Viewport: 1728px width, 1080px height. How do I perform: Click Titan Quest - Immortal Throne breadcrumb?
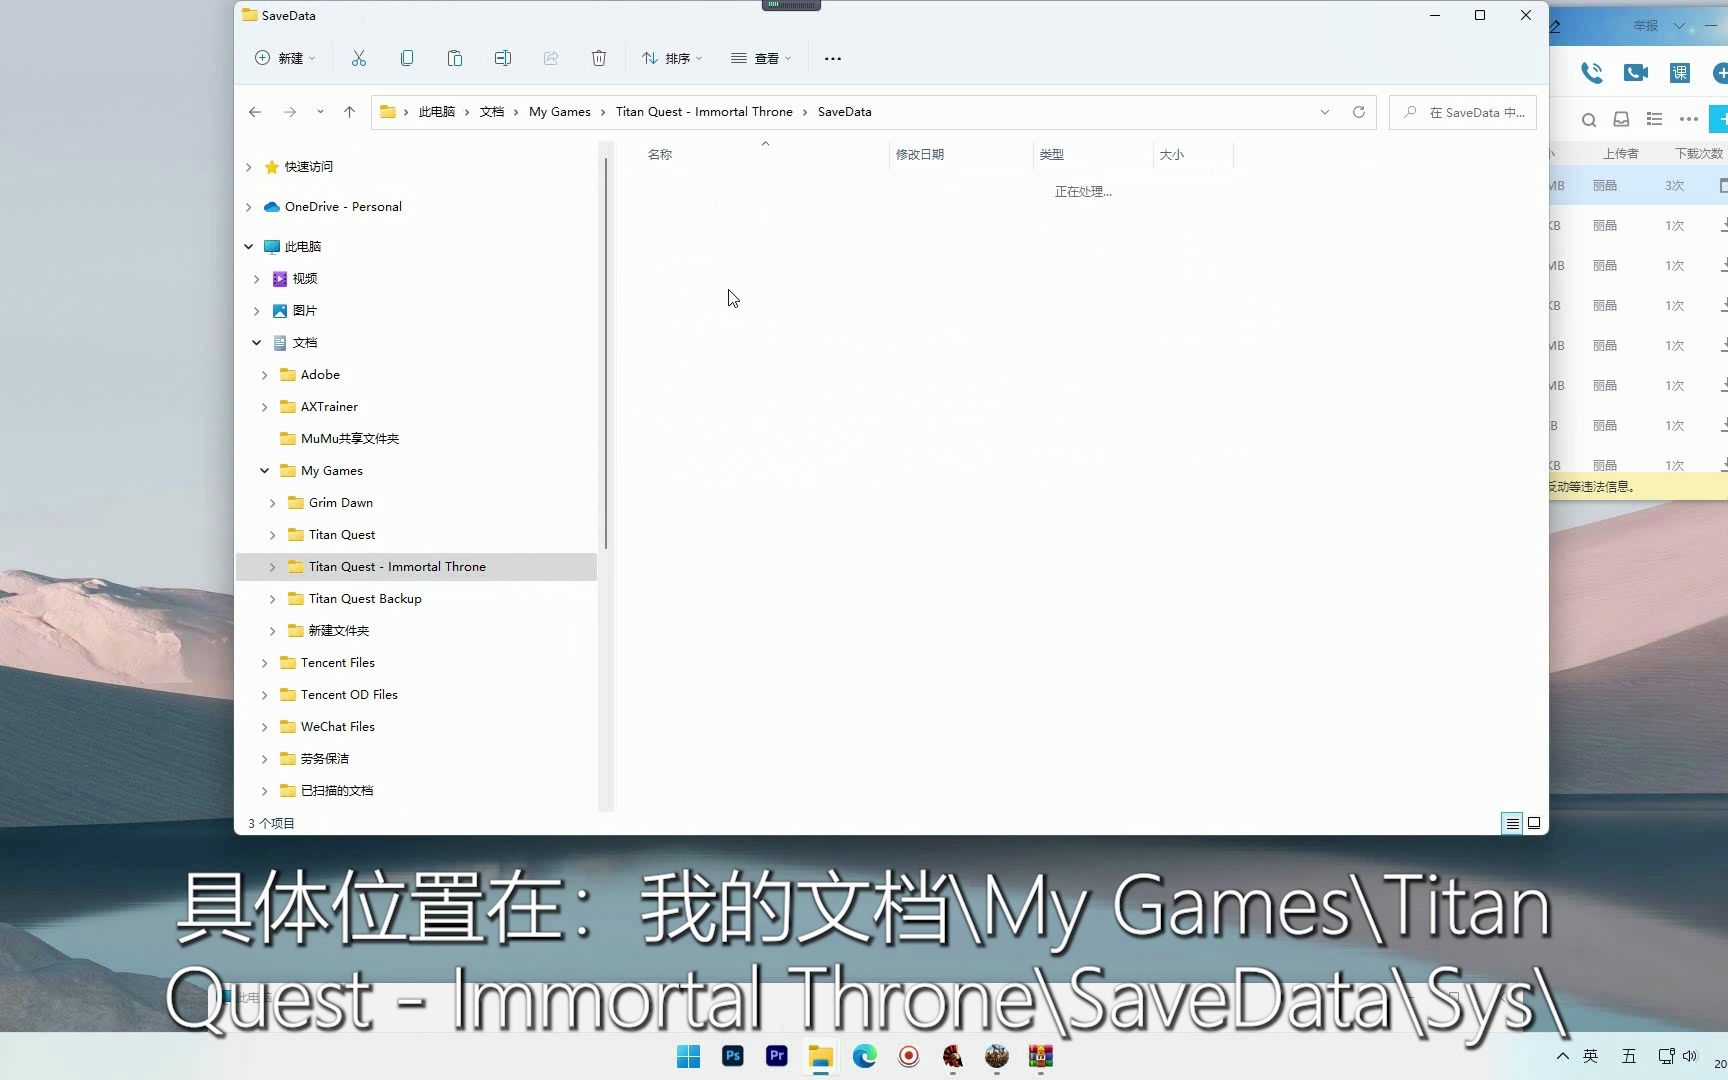704,112
